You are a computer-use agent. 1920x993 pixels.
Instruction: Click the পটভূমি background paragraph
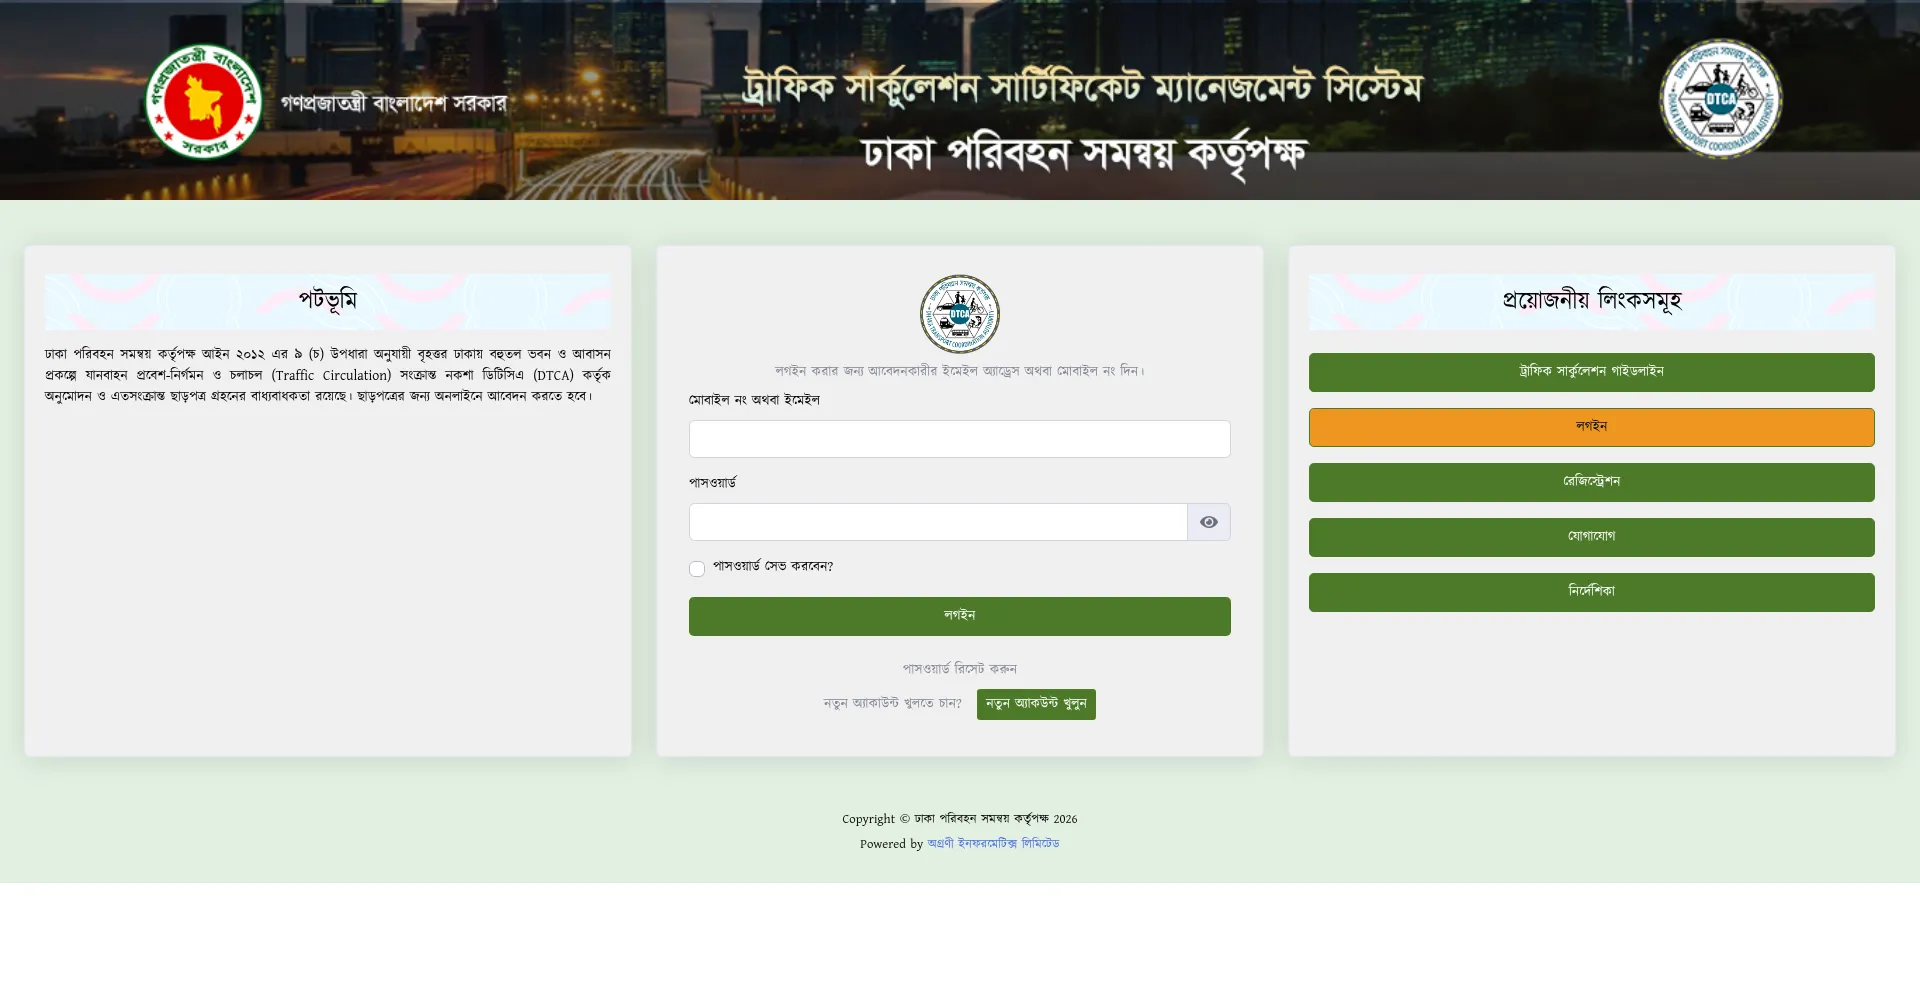[x=328, y=375]
